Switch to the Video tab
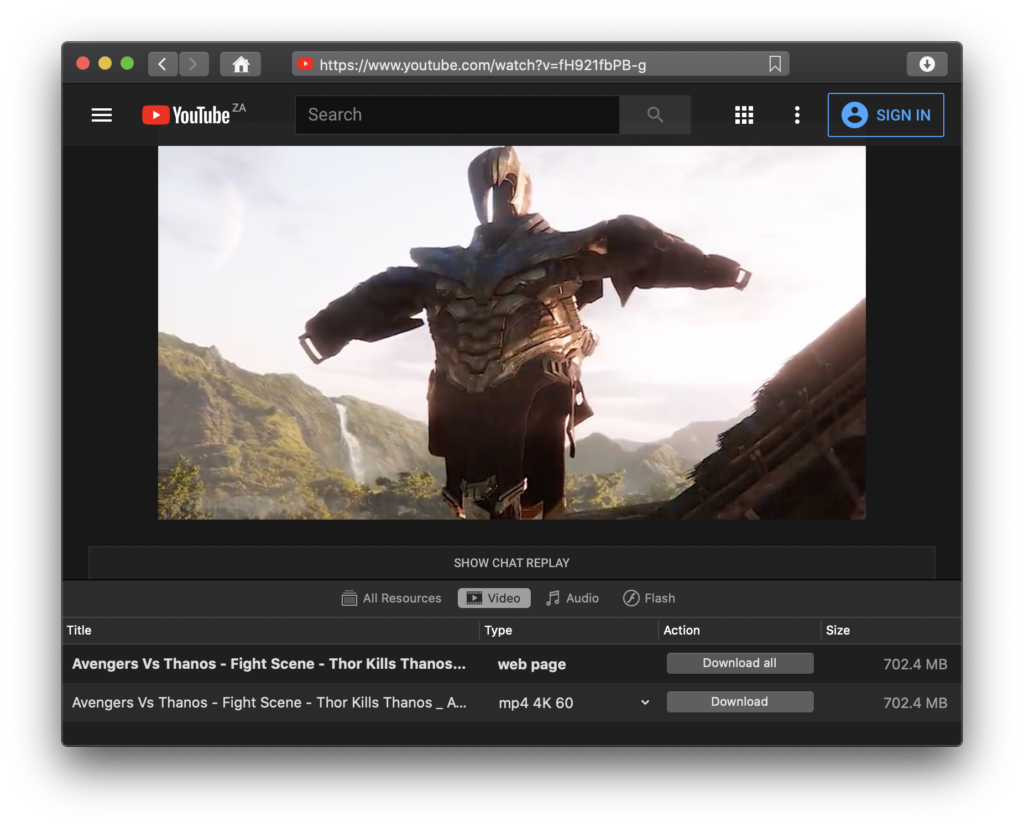Image resolution: width=1024 pixels, height=828 pixels. (x=494, y=598)
